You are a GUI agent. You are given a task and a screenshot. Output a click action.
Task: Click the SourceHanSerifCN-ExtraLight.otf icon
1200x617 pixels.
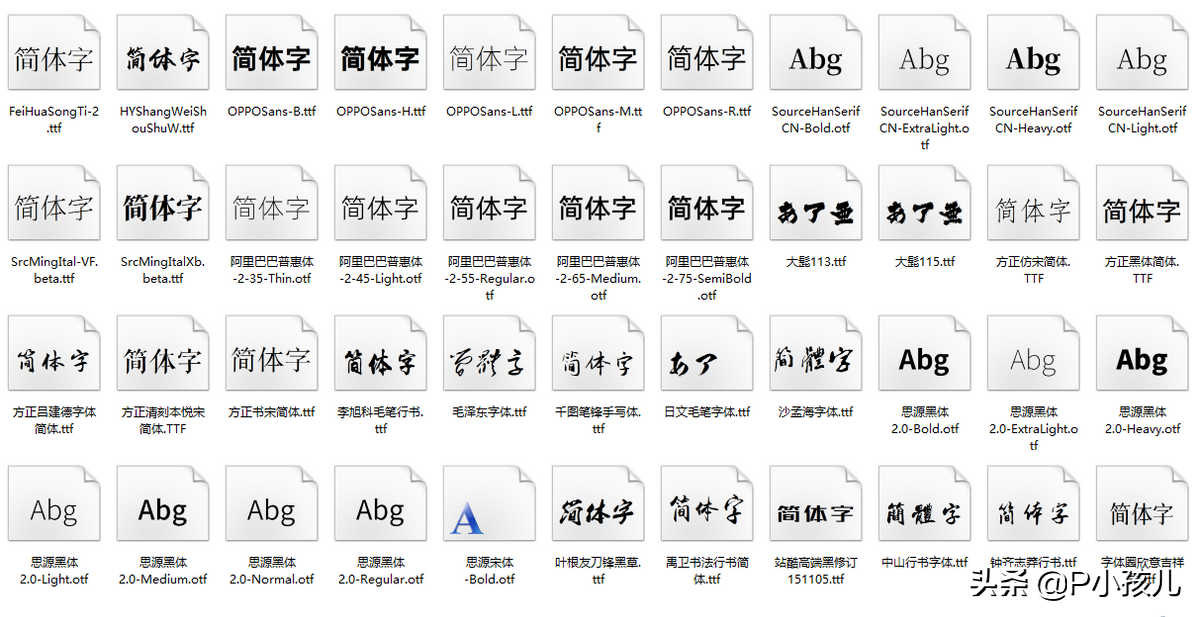coord(925,53)
